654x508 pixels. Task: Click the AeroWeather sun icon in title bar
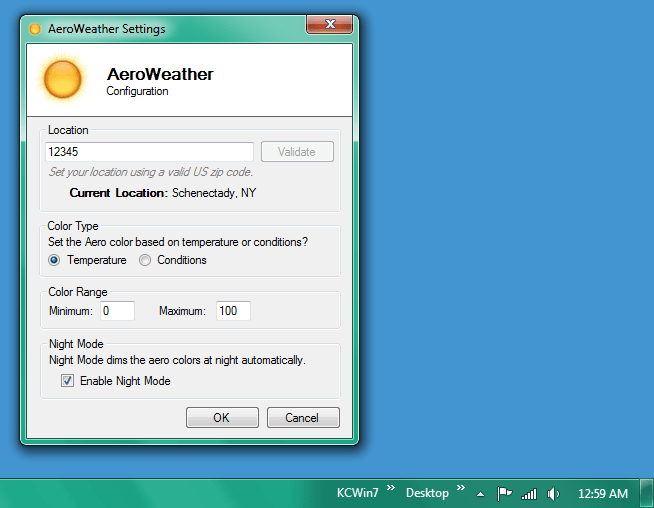tap(35, 29)
